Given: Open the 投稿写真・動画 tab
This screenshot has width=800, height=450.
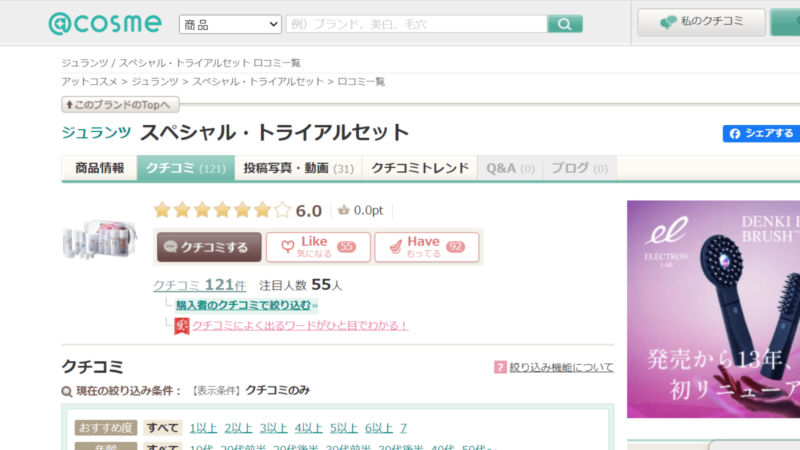Looking at the screenshot, I should pos(298,168).
